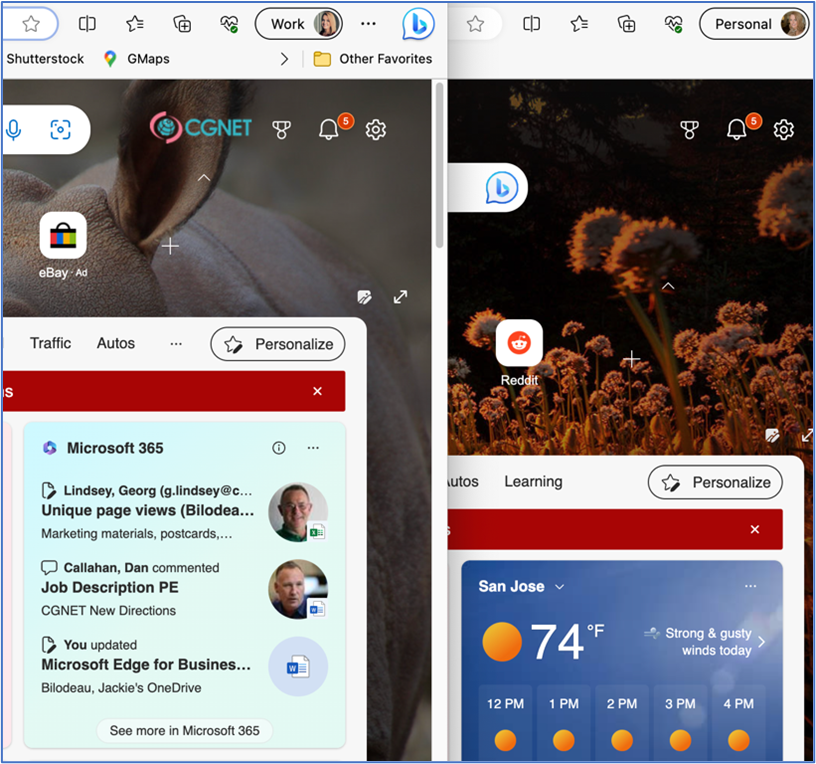Click Personalize button in the Work window
Image resolution: width=816 pixels, height=764 pixels.
278,344
